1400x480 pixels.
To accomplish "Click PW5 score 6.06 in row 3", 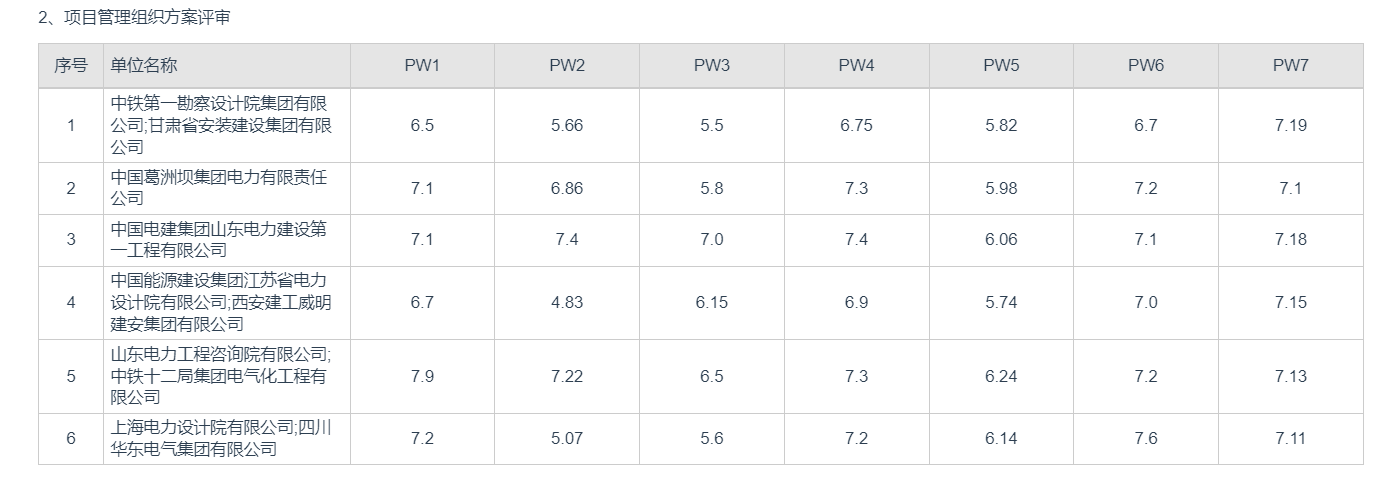I will pos(1001,239).
